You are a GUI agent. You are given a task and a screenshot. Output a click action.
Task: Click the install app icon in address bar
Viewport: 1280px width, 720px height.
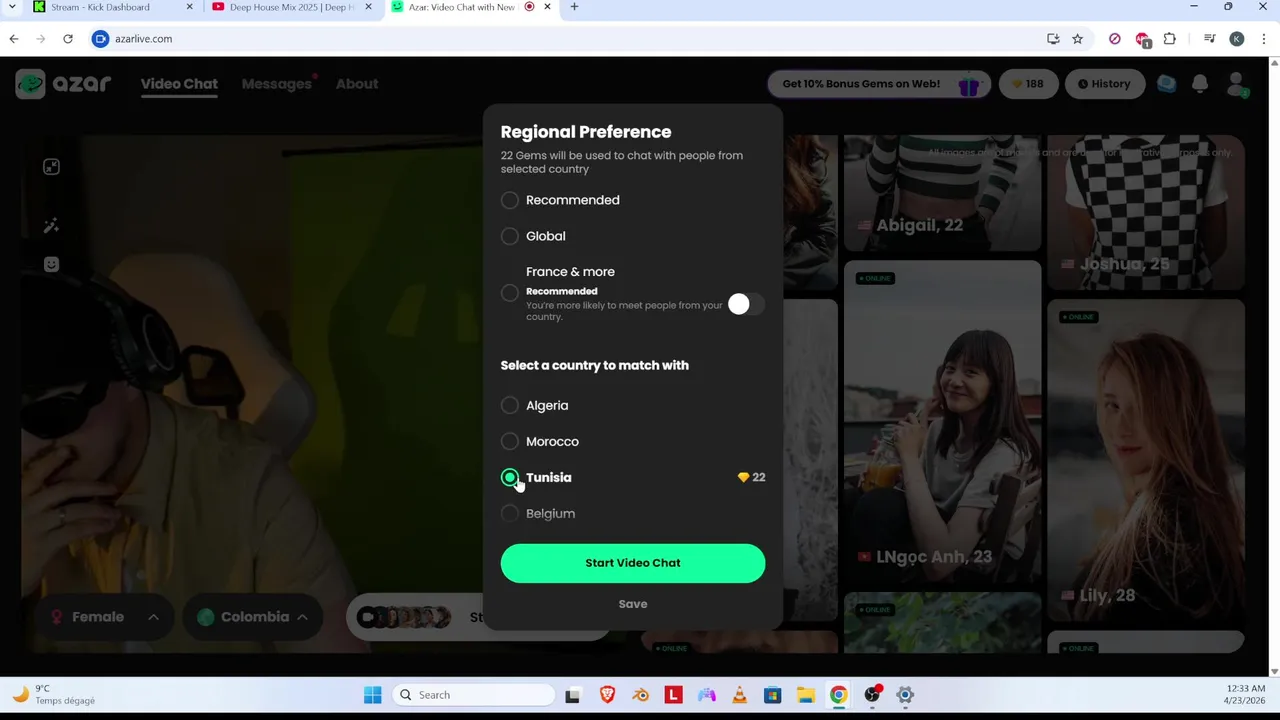1053,39
